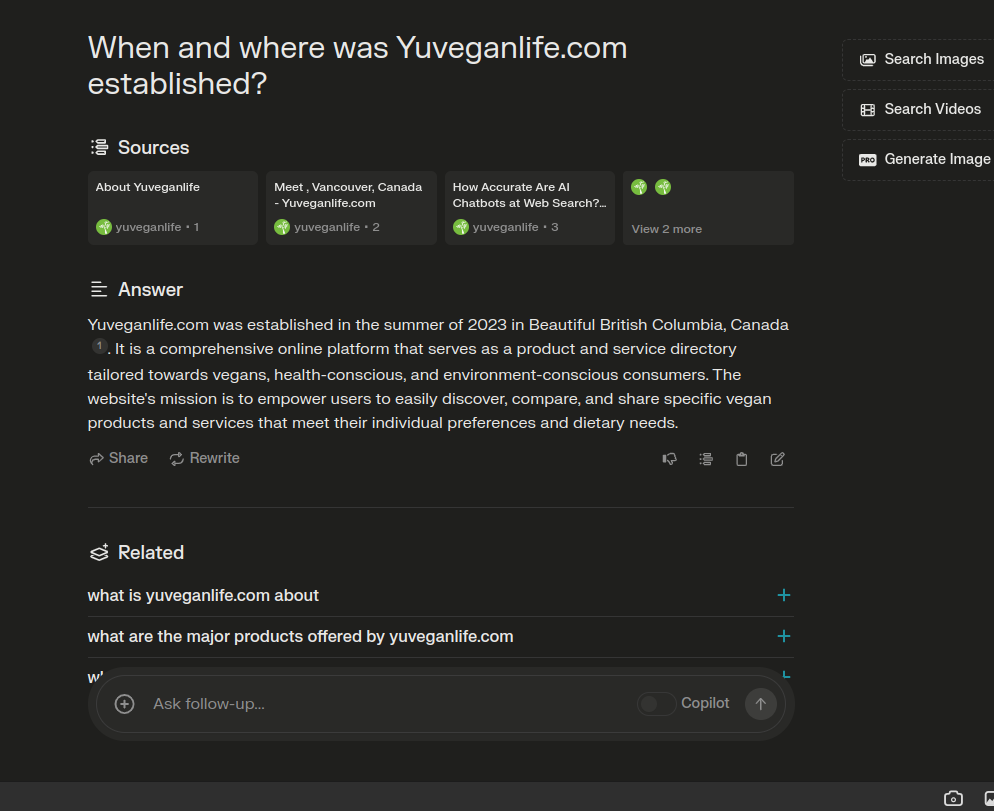The height and width of the screenshot is (811, 994).
Task: Click the camera icon in bottom bar
Action: (x=953, y=798)
